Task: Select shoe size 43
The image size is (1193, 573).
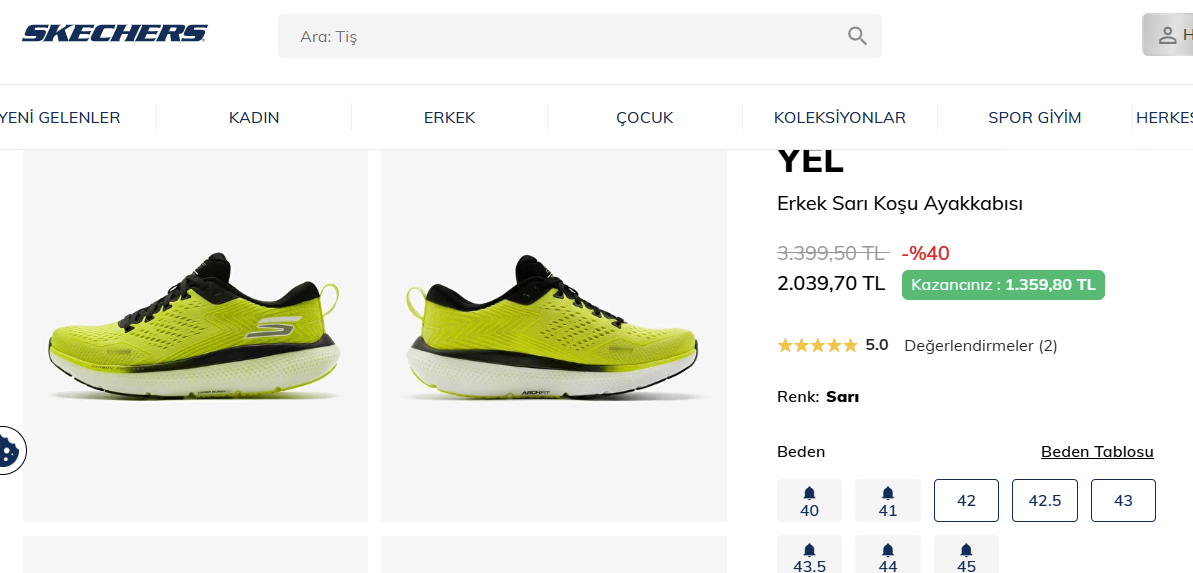Action: pos(1123,501)
